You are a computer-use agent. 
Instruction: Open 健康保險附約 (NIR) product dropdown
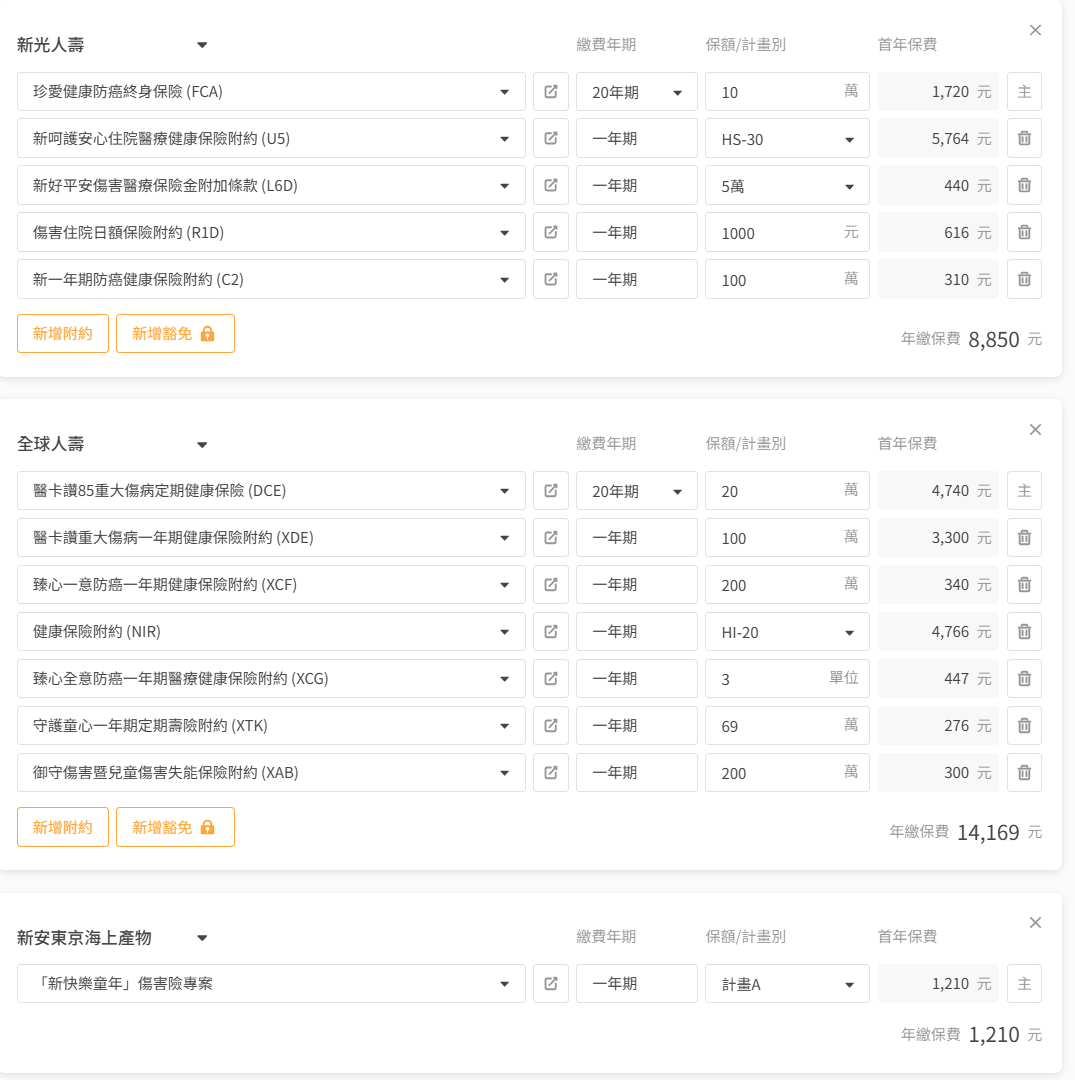(271, 632)
